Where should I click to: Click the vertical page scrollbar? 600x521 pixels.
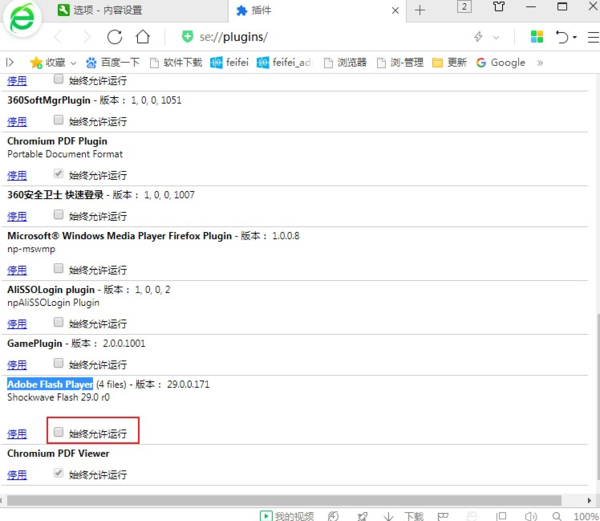click(x=594, y=300)
